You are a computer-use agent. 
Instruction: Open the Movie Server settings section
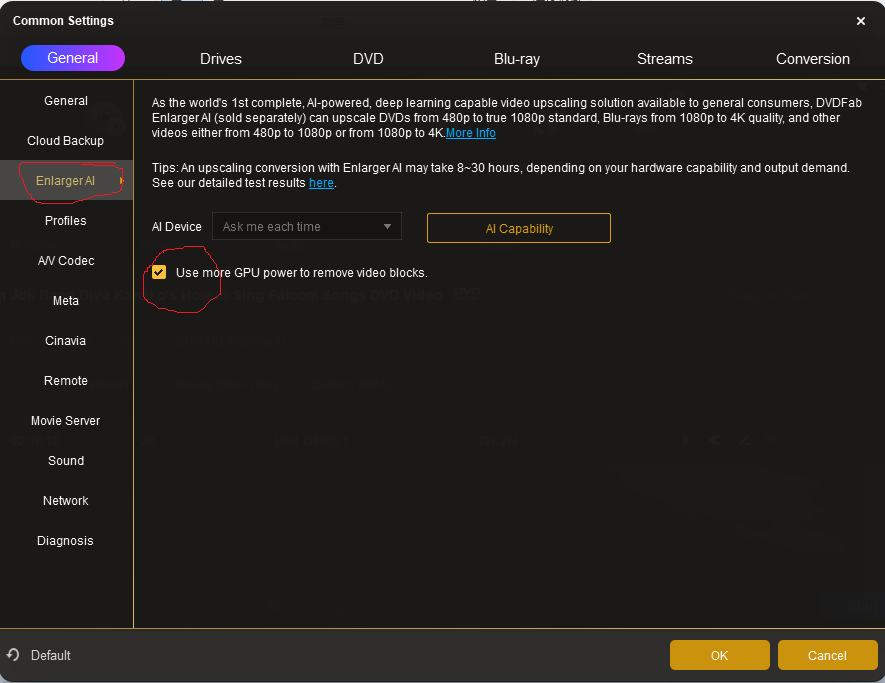pyautogui.click(x=66, y=421)
